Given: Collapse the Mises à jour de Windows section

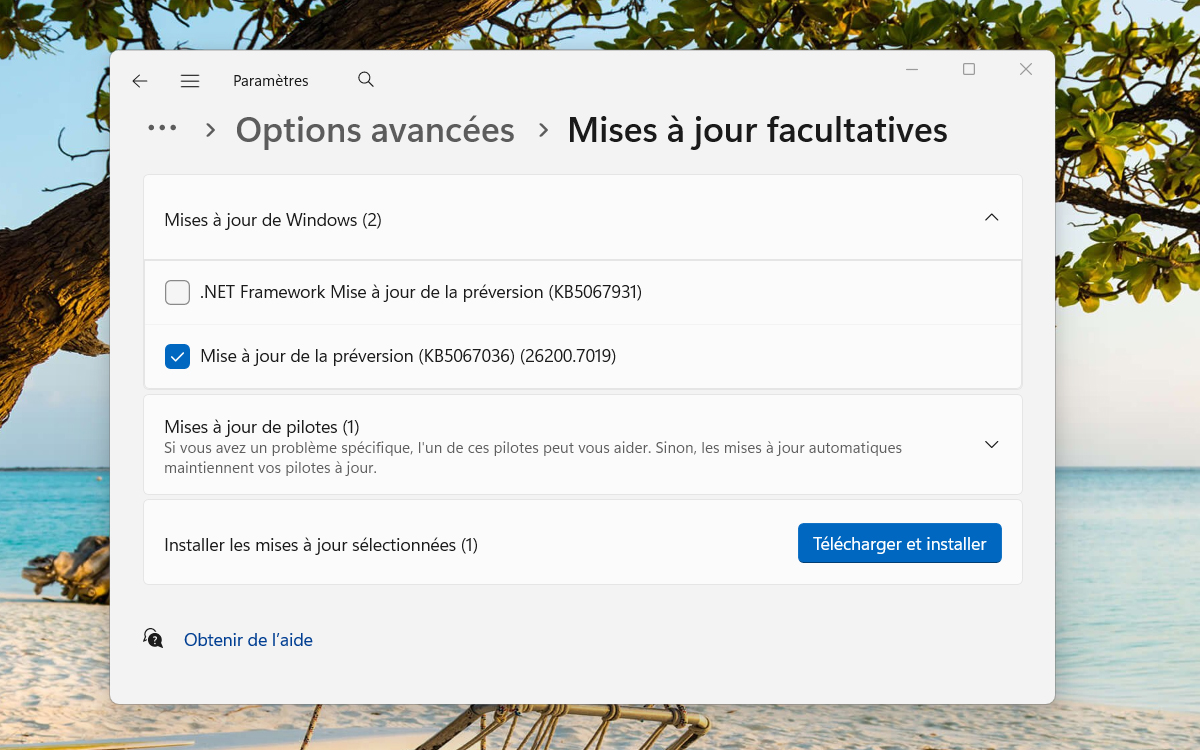Looking at the screenshot, I should point(991,217).
